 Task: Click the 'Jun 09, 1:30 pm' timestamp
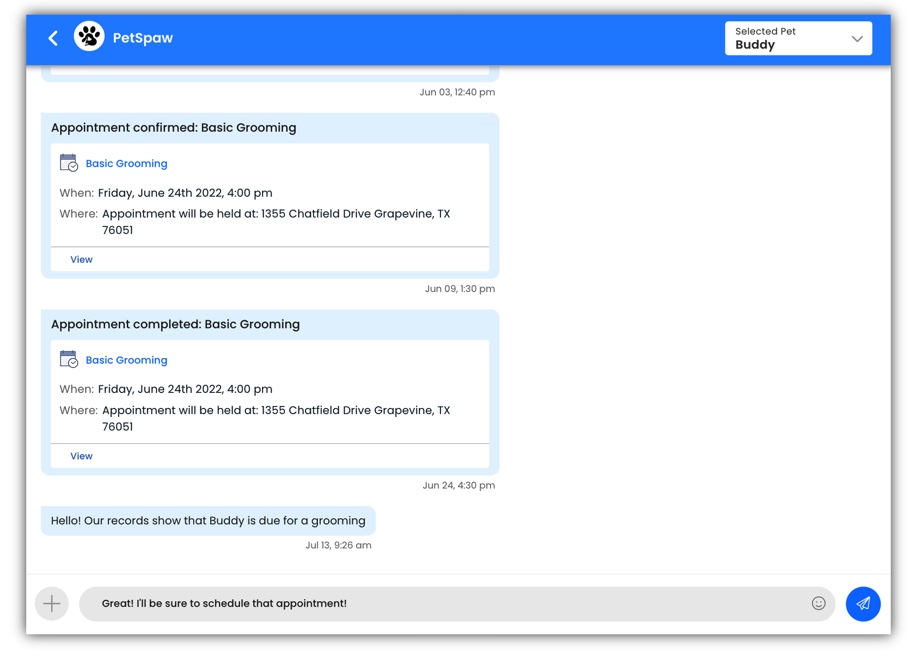point(460,288)
